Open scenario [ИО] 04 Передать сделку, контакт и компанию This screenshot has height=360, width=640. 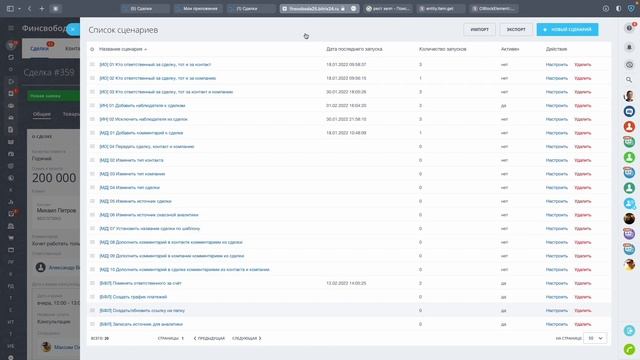(x=147, y=147)
